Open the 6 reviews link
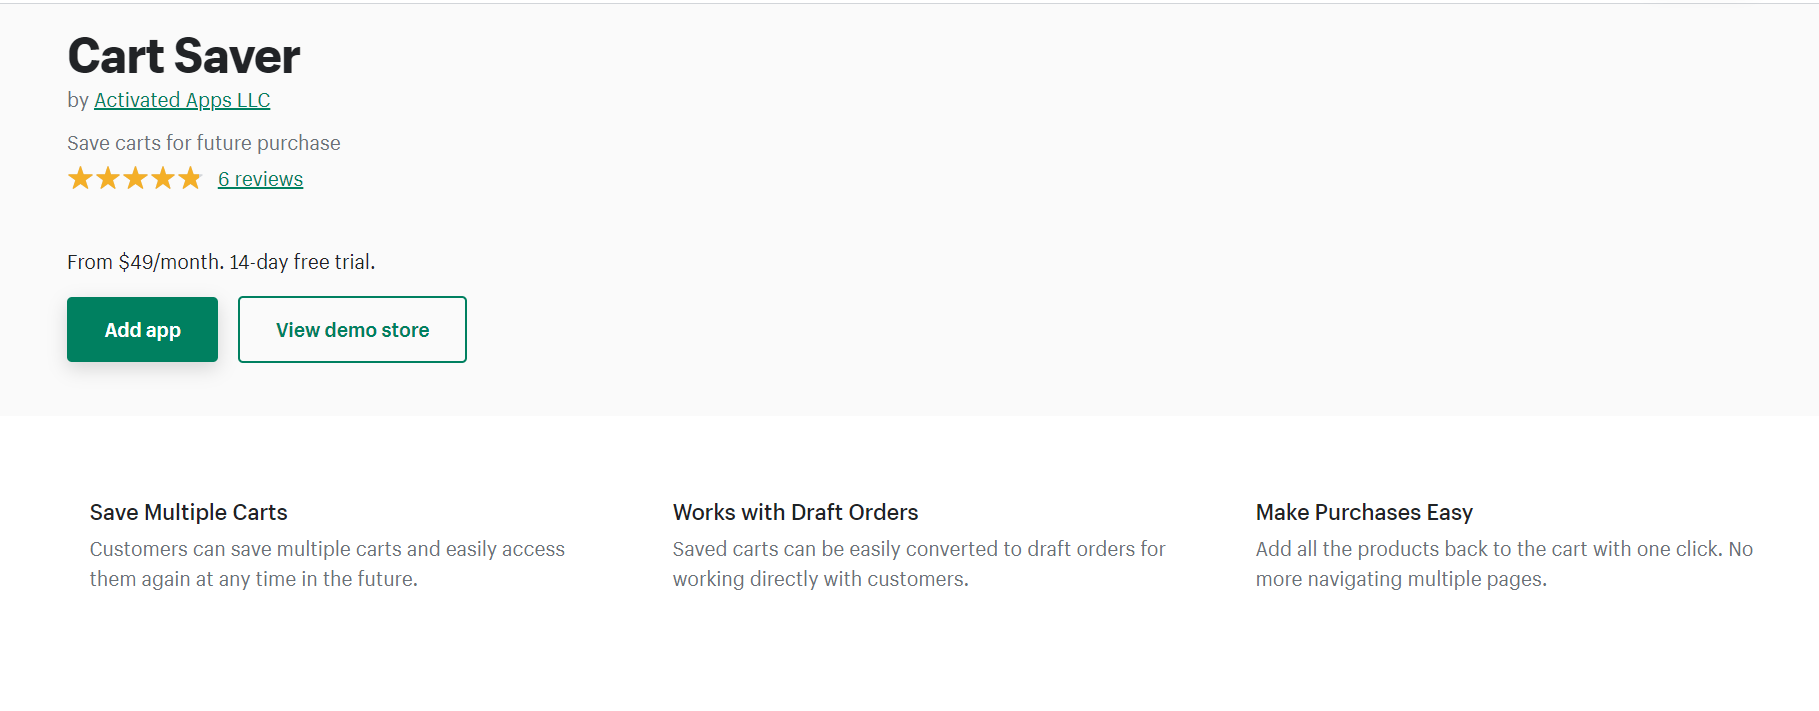Image resolution: width=1819 pixels, height=711 pixels. (x=260, y=179)
